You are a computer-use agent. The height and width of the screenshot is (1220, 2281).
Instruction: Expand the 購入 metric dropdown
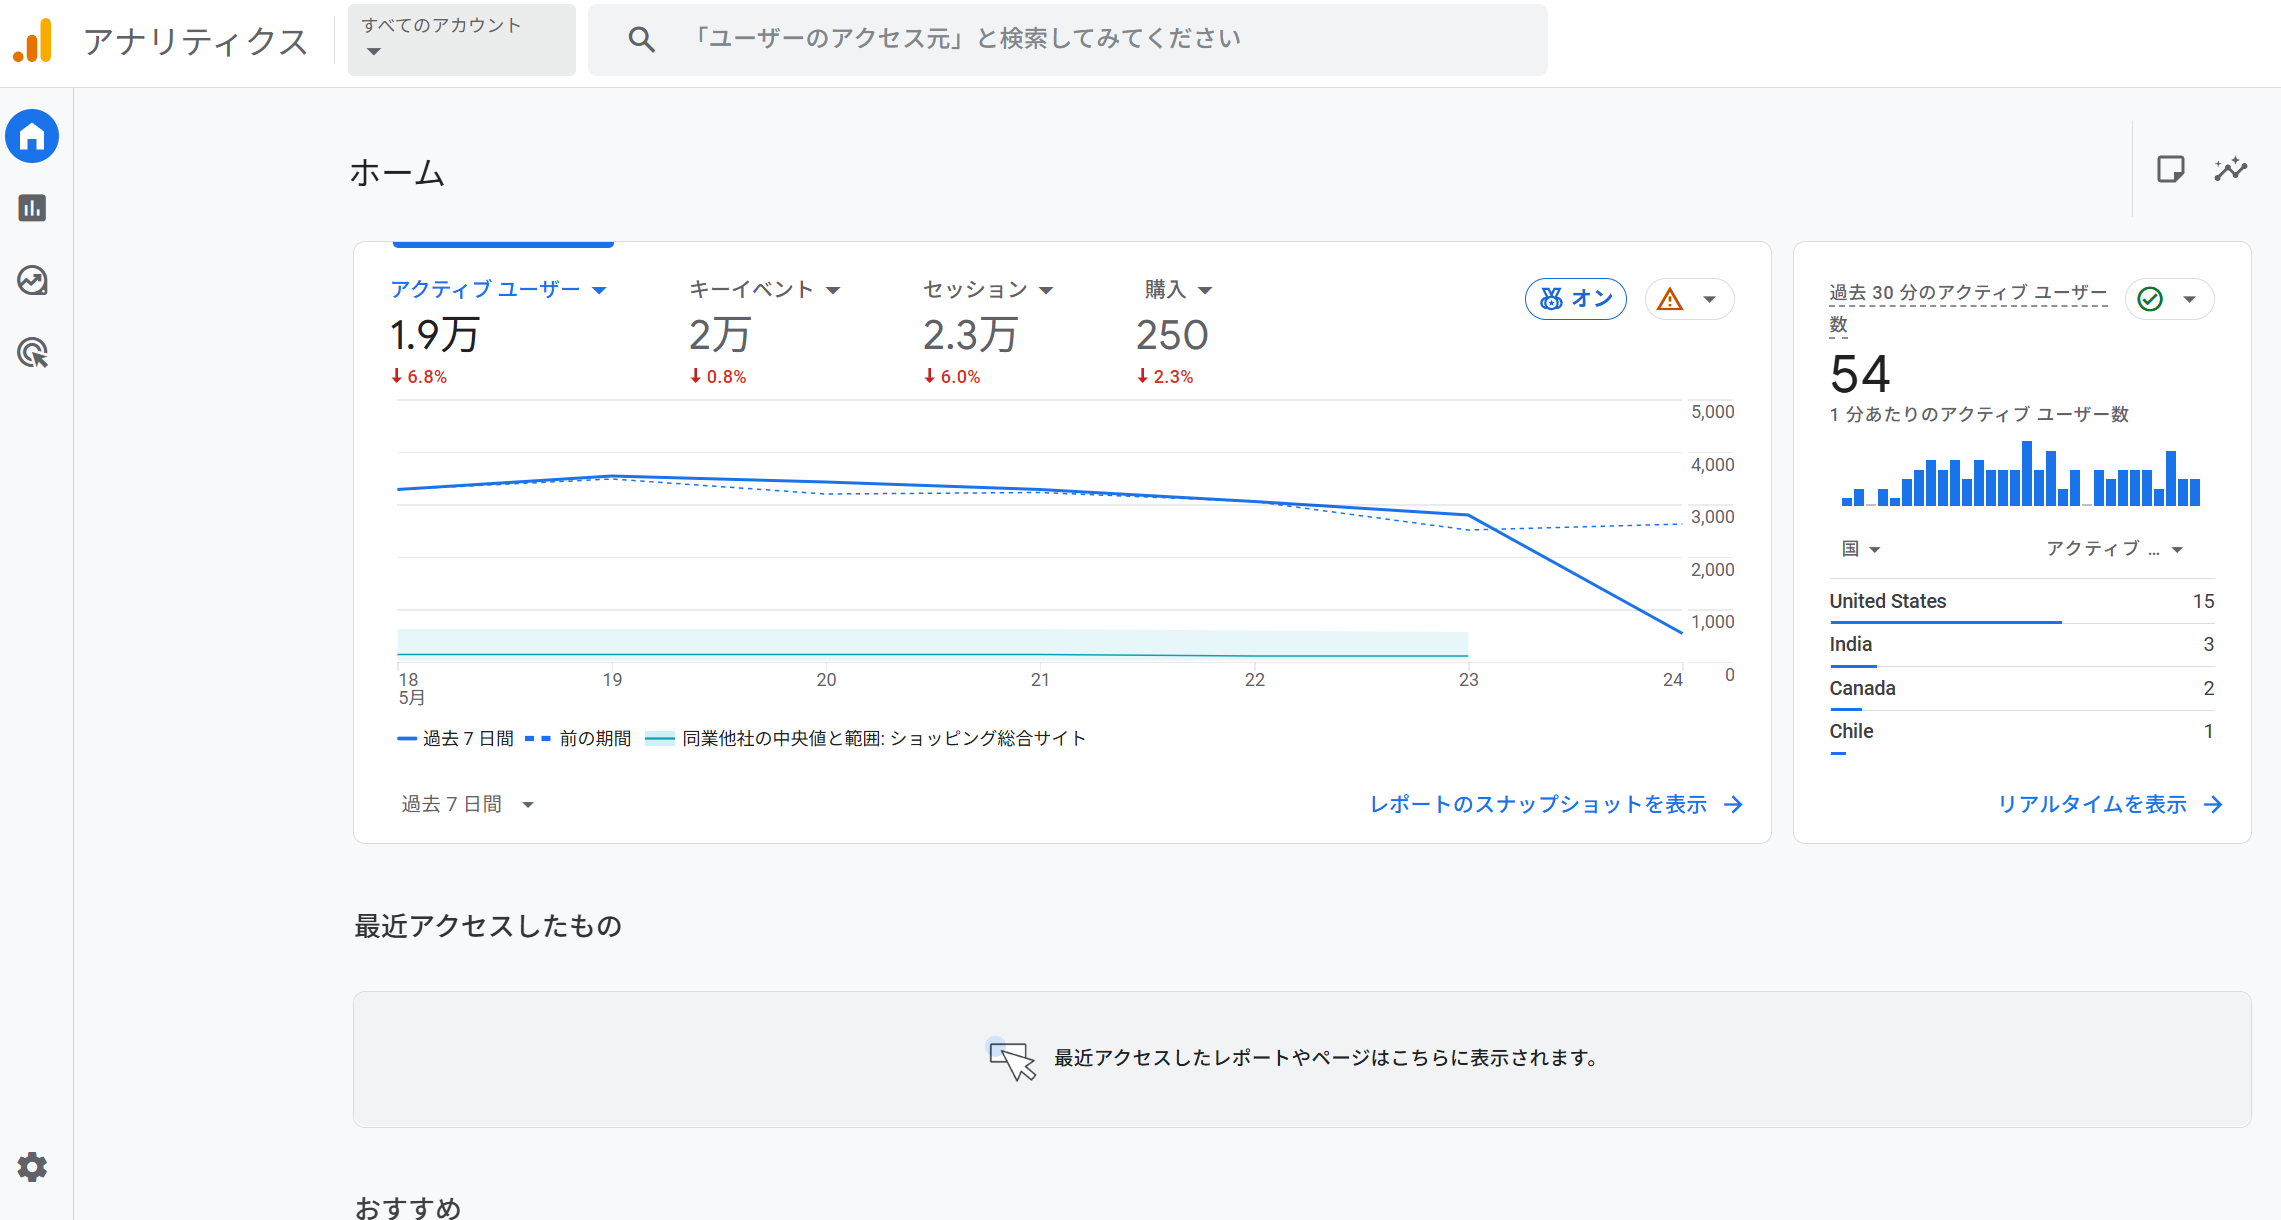[x=1205, y=291]
